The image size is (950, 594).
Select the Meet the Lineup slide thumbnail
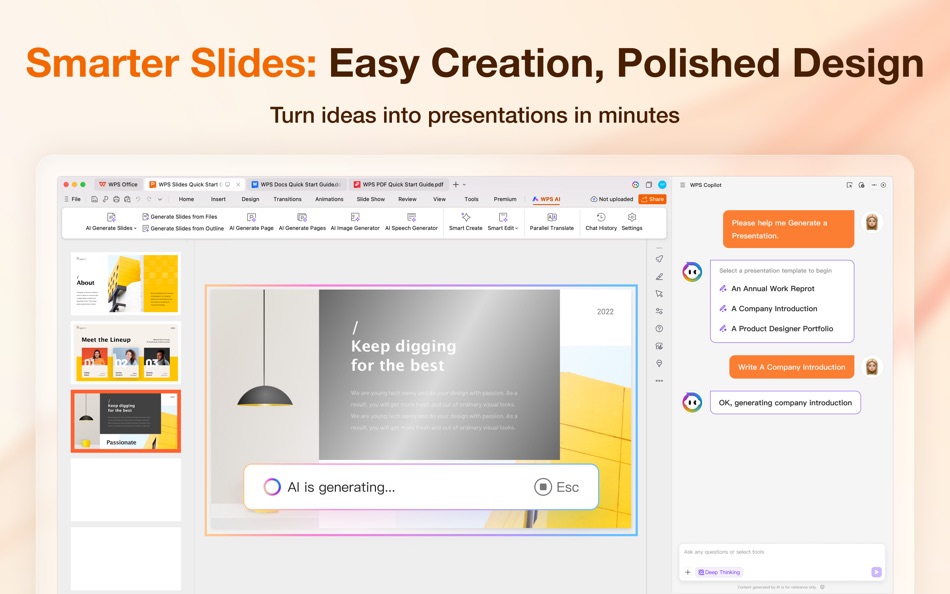click(125, 352)
